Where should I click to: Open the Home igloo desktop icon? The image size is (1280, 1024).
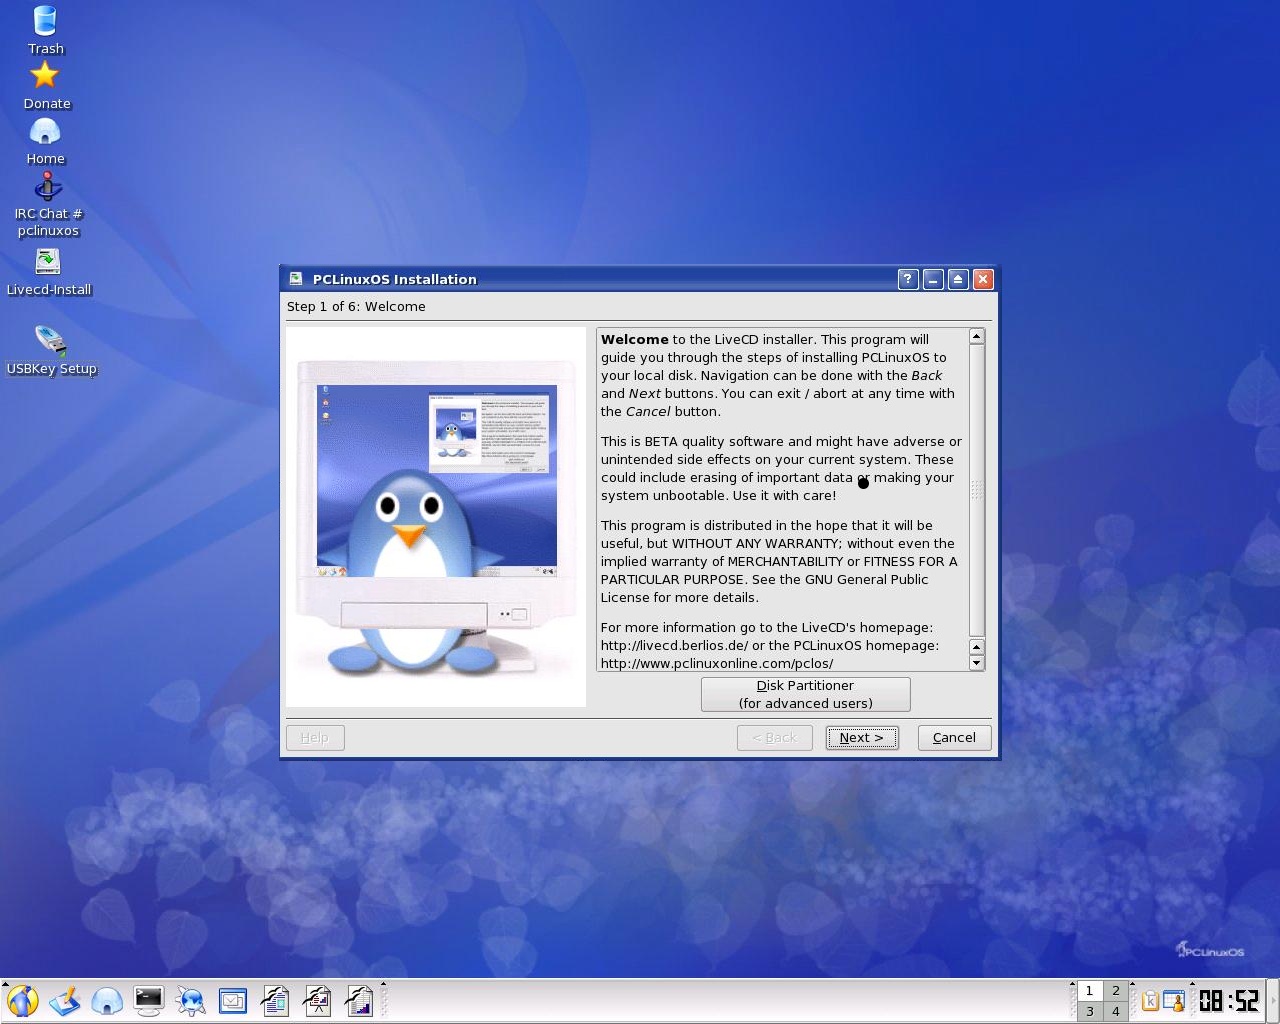coord(45,140)
